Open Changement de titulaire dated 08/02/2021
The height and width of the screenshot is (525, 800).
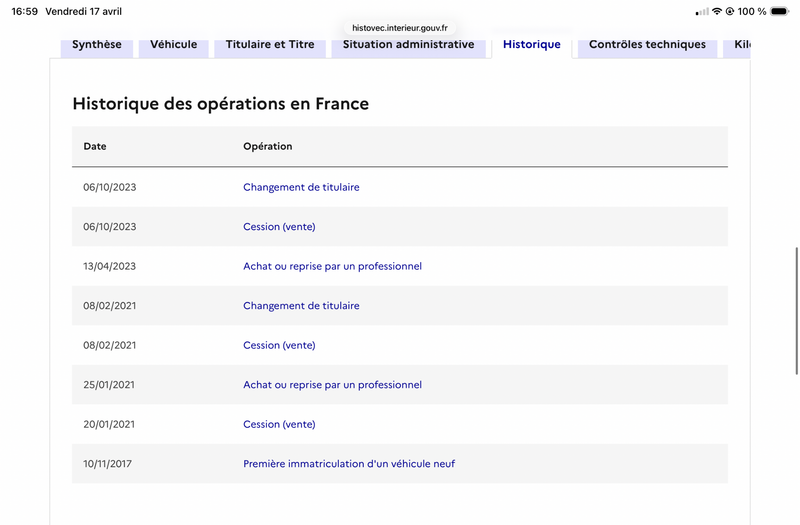point(301,306)
